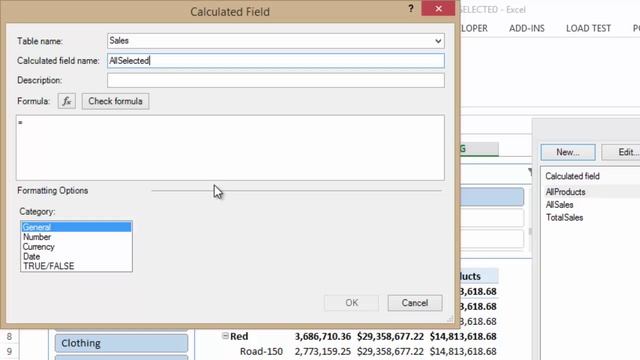Click inside the formula text area

pos(230,148)
